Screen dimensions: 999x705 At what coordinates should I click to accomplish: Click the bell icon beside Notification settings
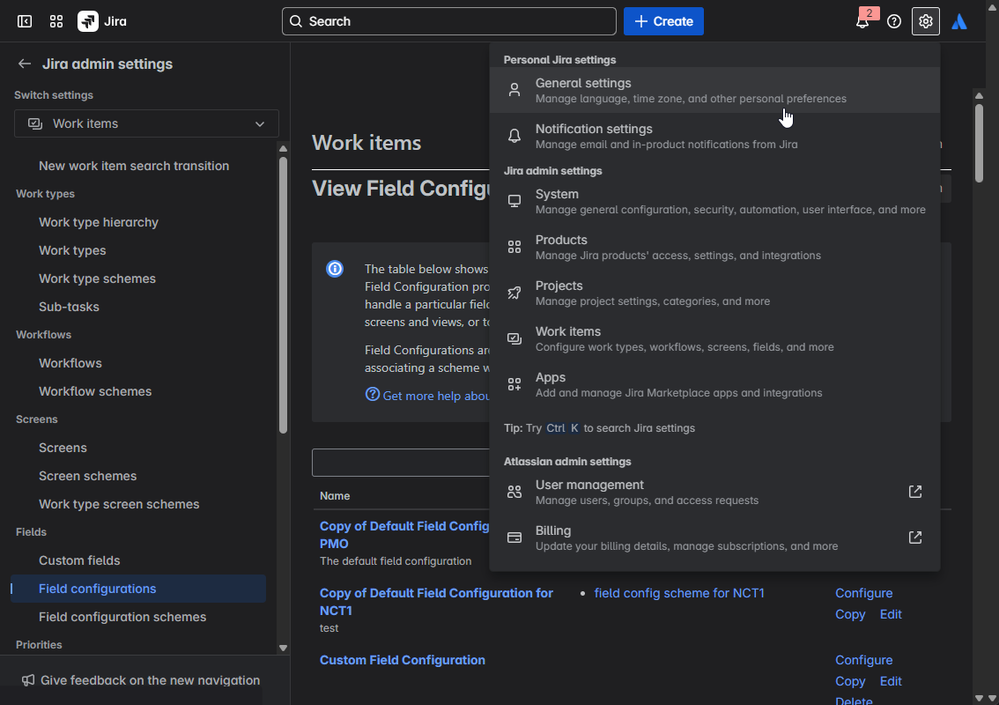[514, 136]
